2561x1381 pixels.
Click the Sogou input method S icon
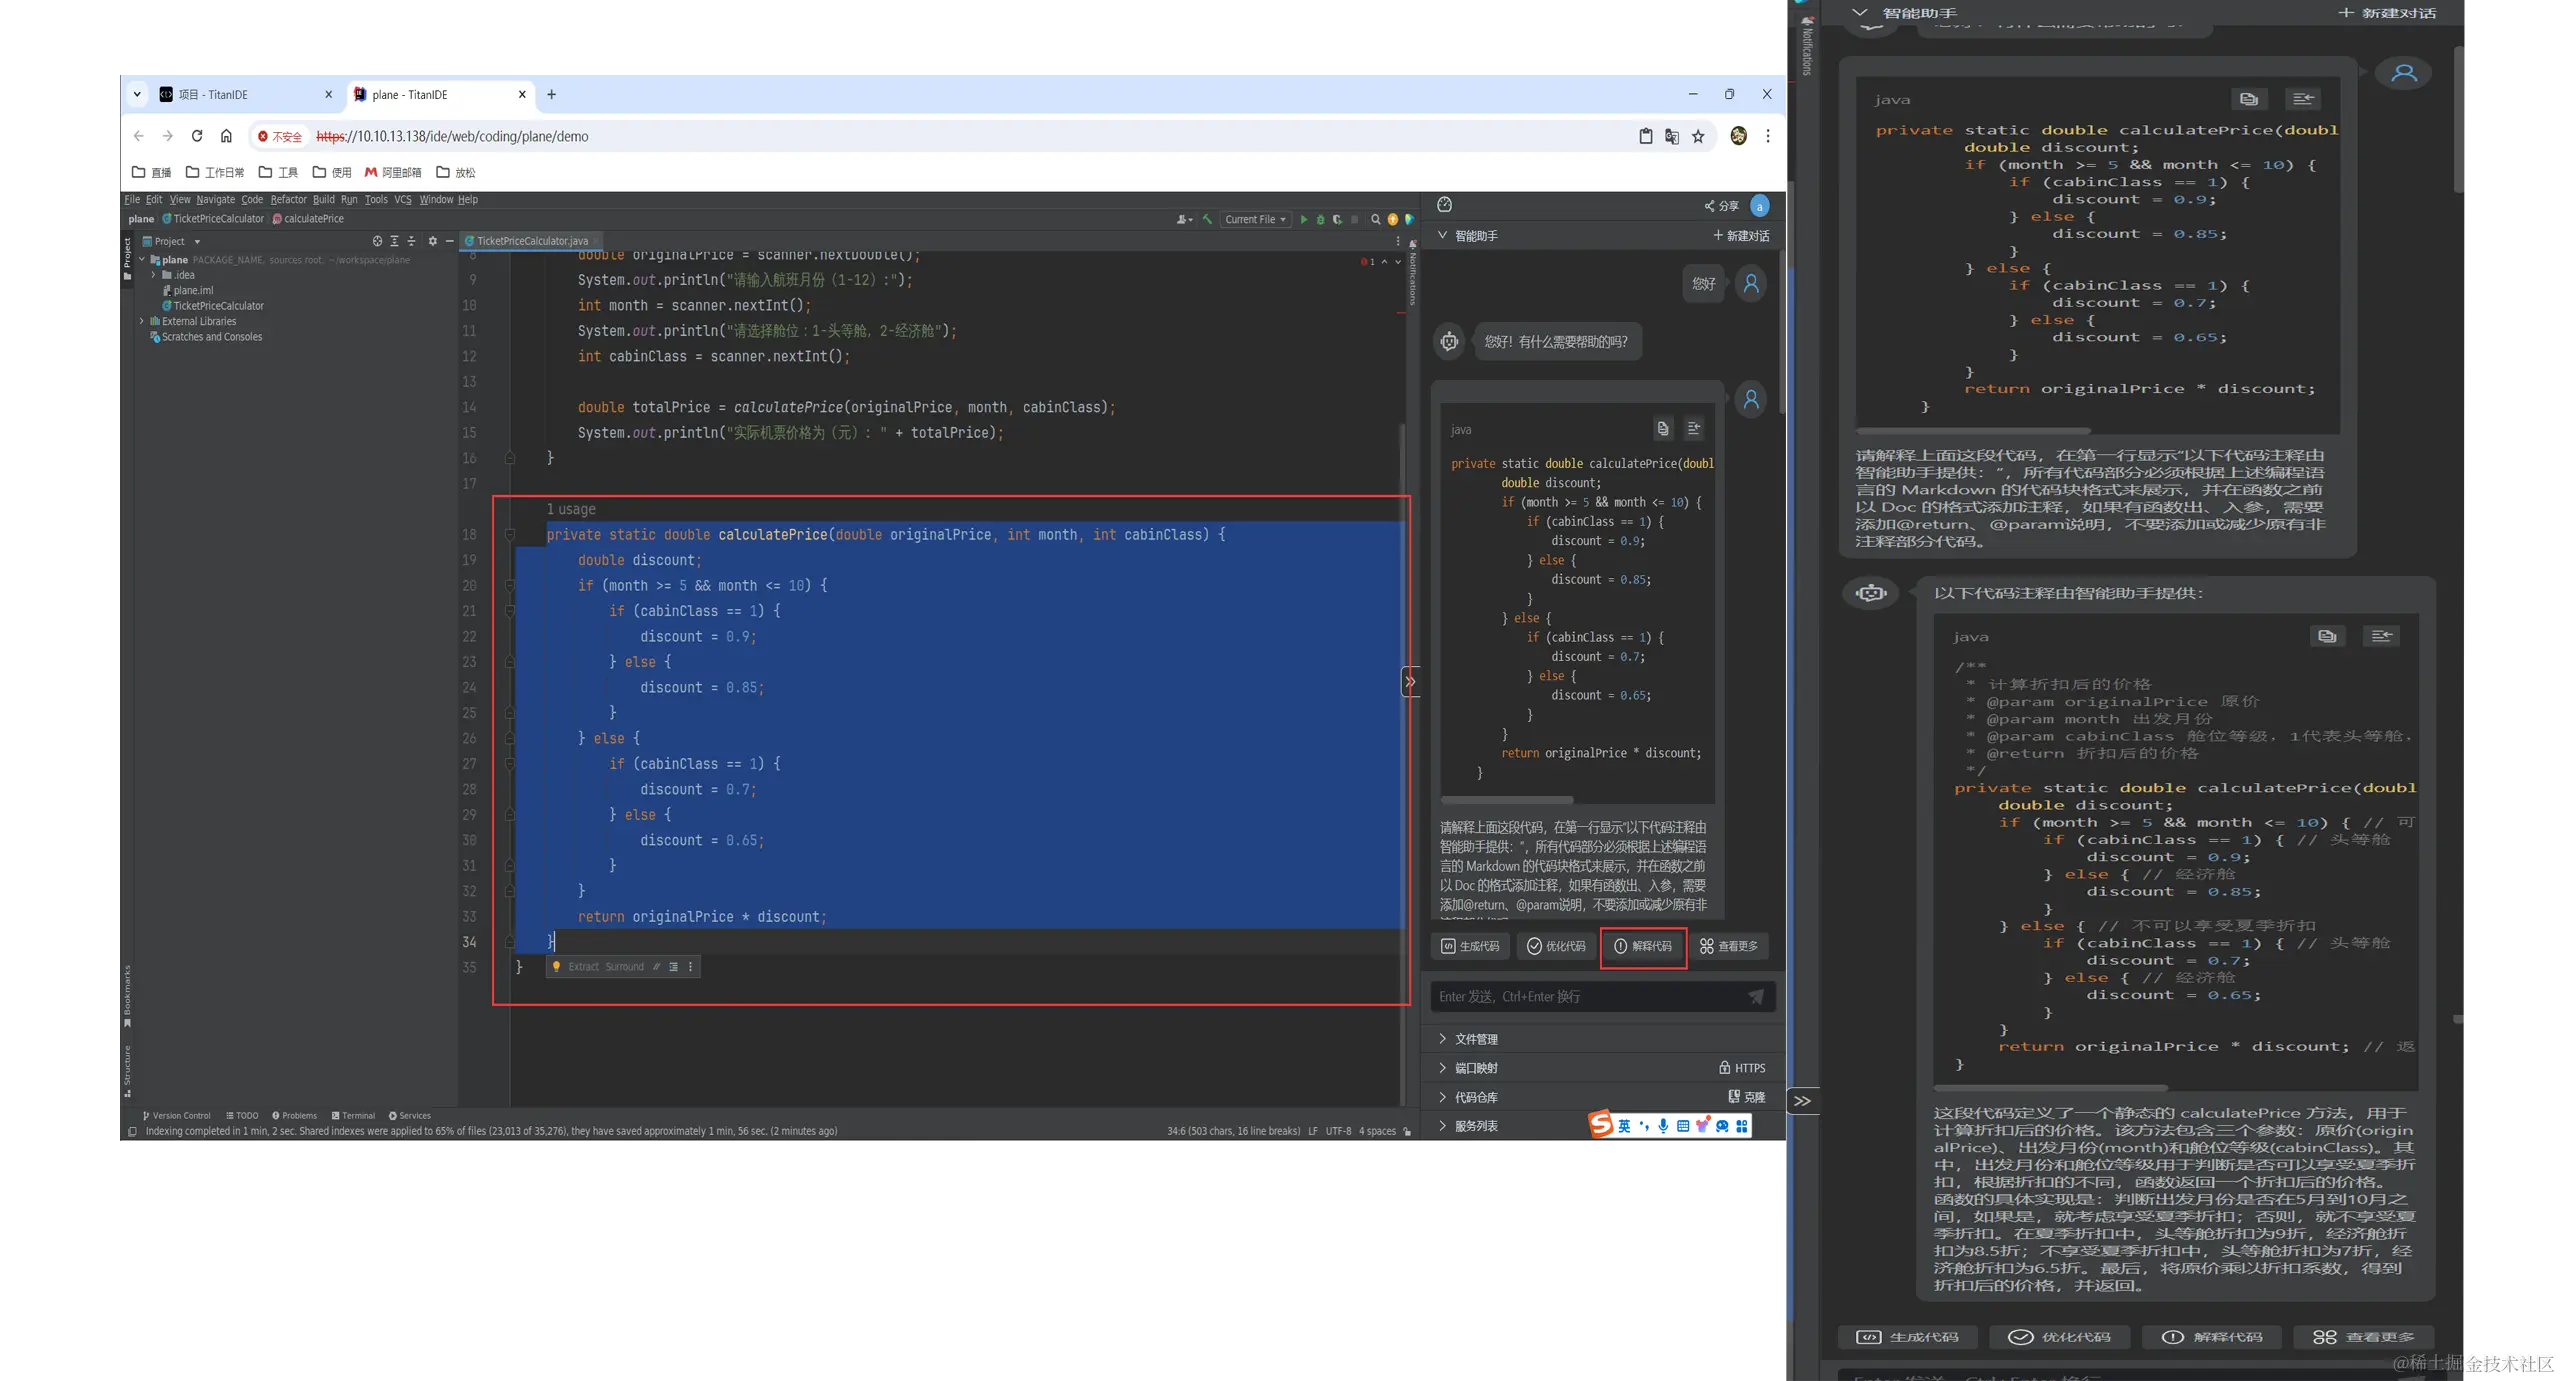pyautogui.click(x=1601, y=1124)
